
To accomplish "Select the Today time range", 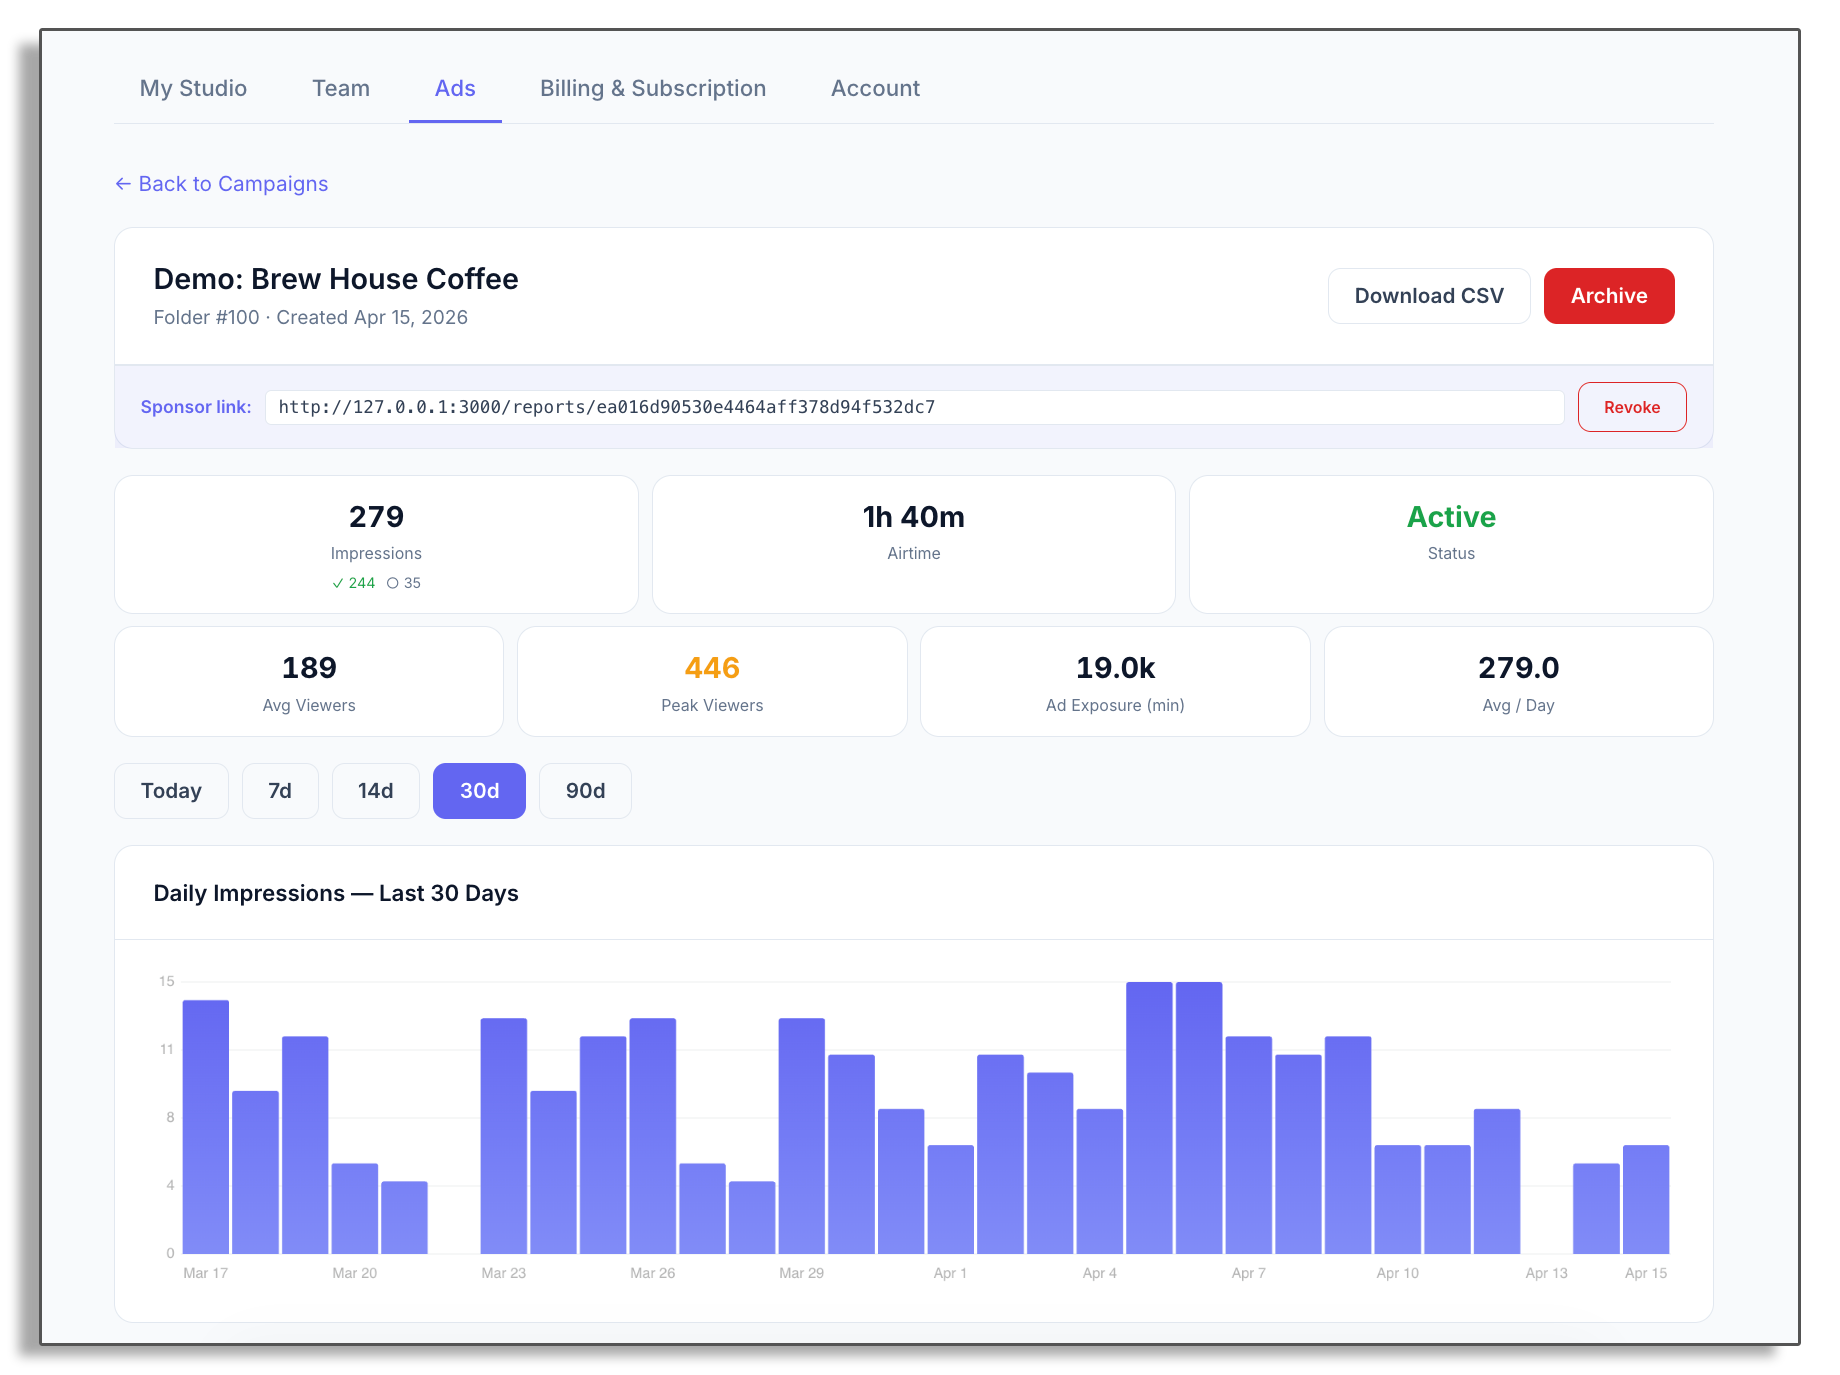I will tap(171, 790).
